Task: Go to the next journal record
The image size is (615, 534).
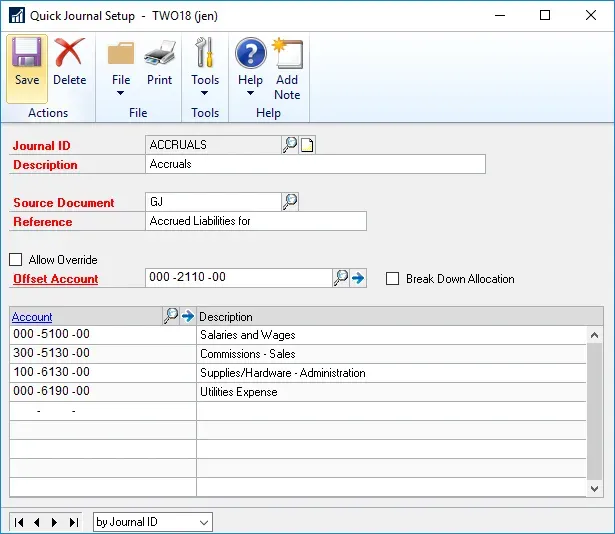Action: 54,522
